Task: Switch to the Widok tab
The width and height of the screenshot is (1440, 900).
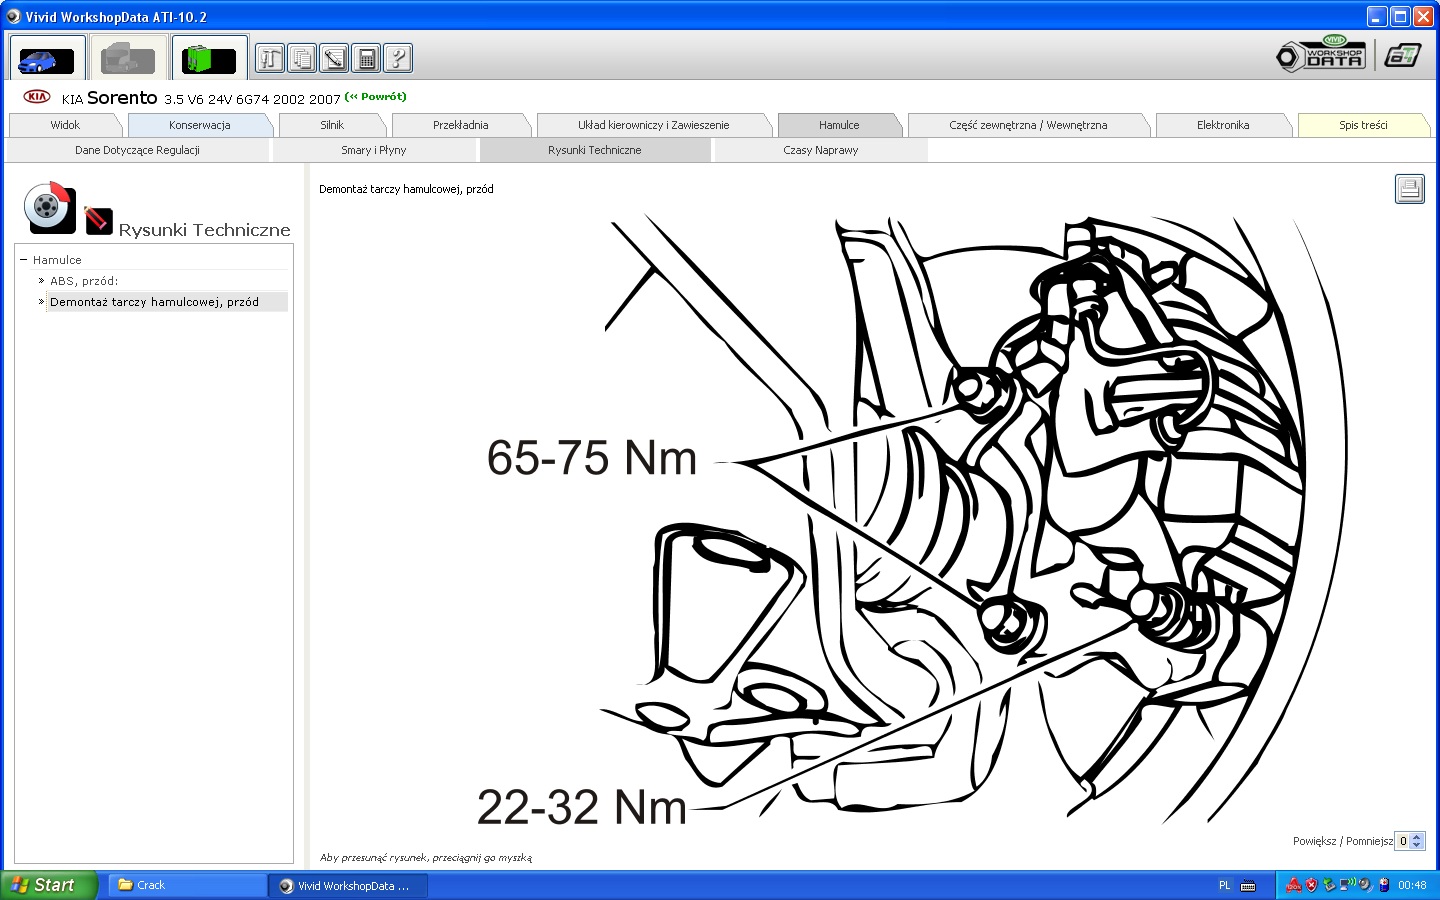Action: (65, 125)
